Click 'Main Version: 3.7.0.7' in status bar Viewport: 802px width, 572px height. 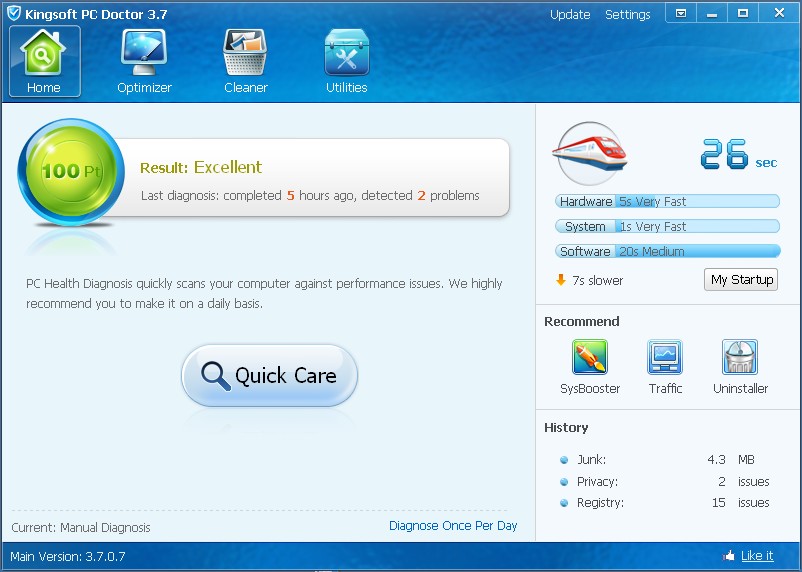[68, 556]
